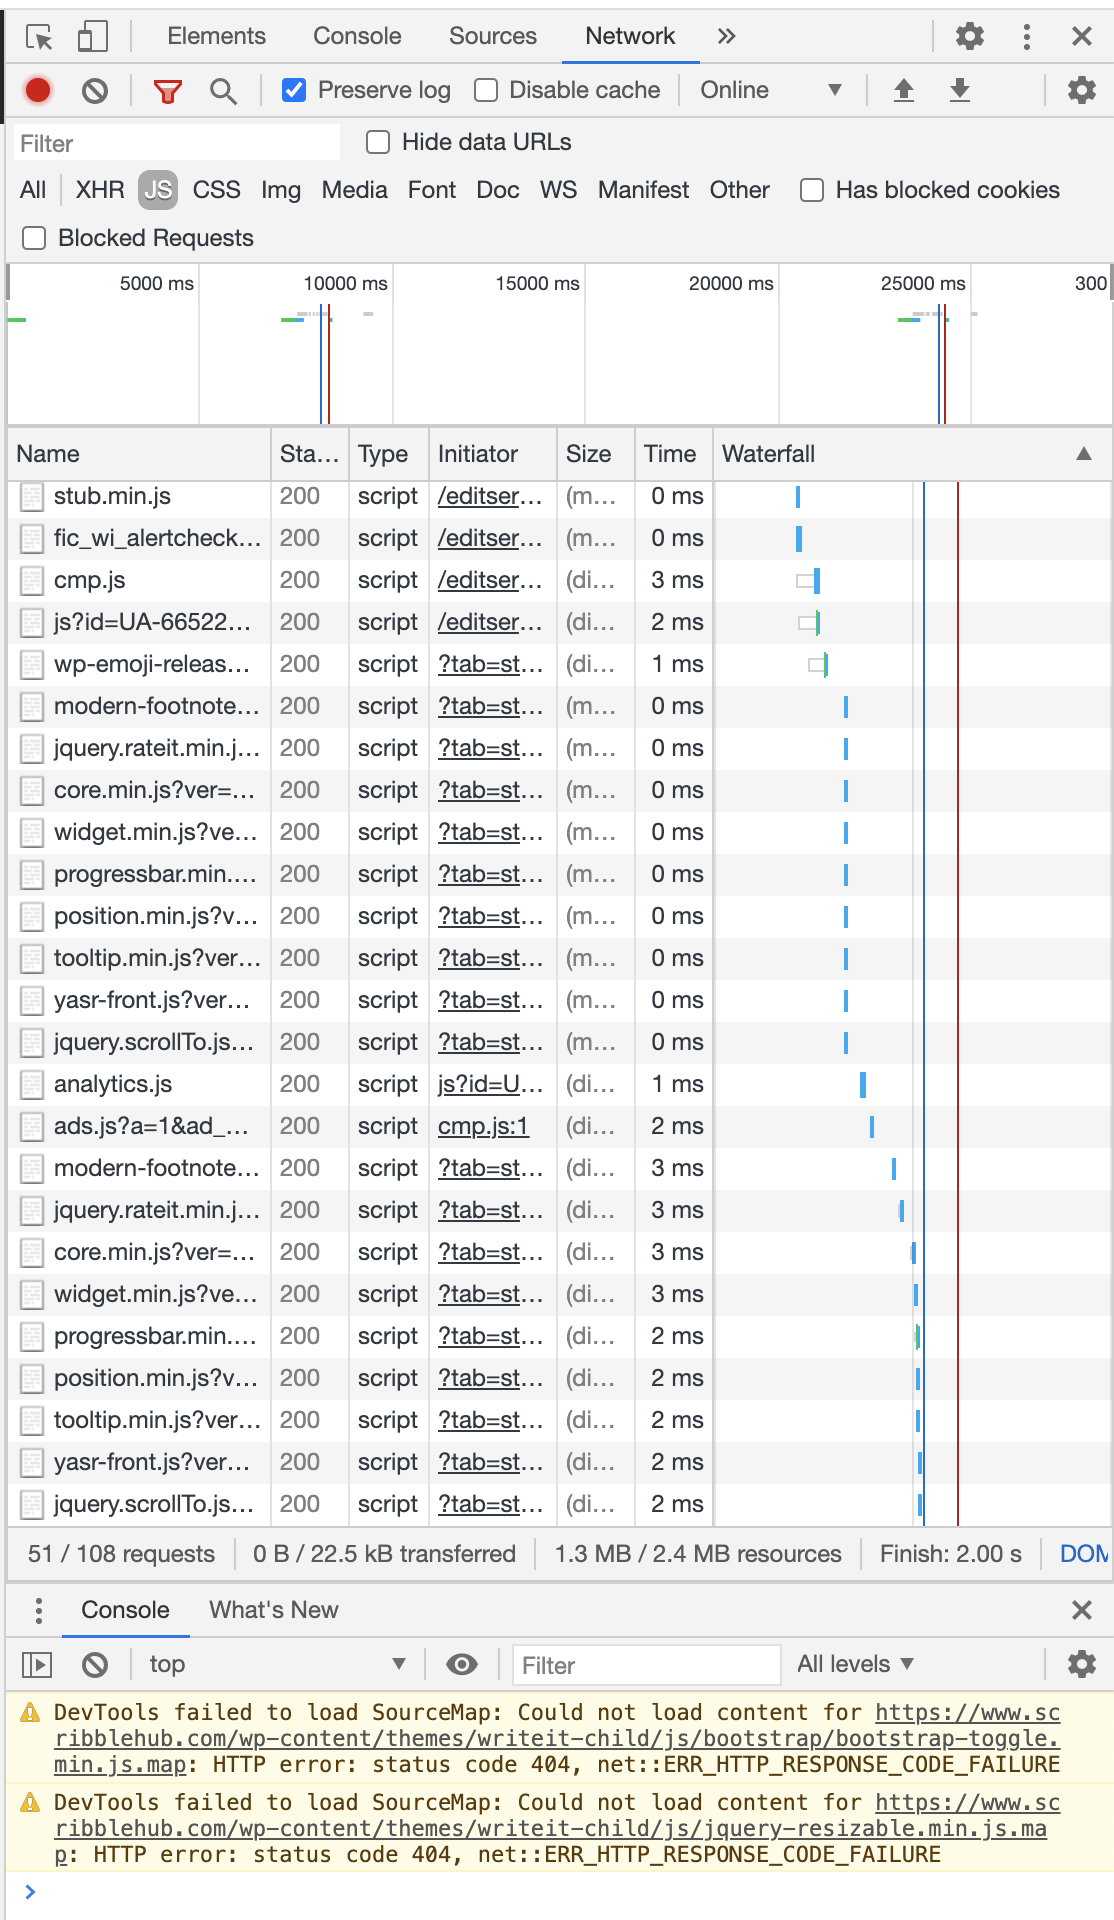Open the cmp.js:1 initiator link

483,1126
